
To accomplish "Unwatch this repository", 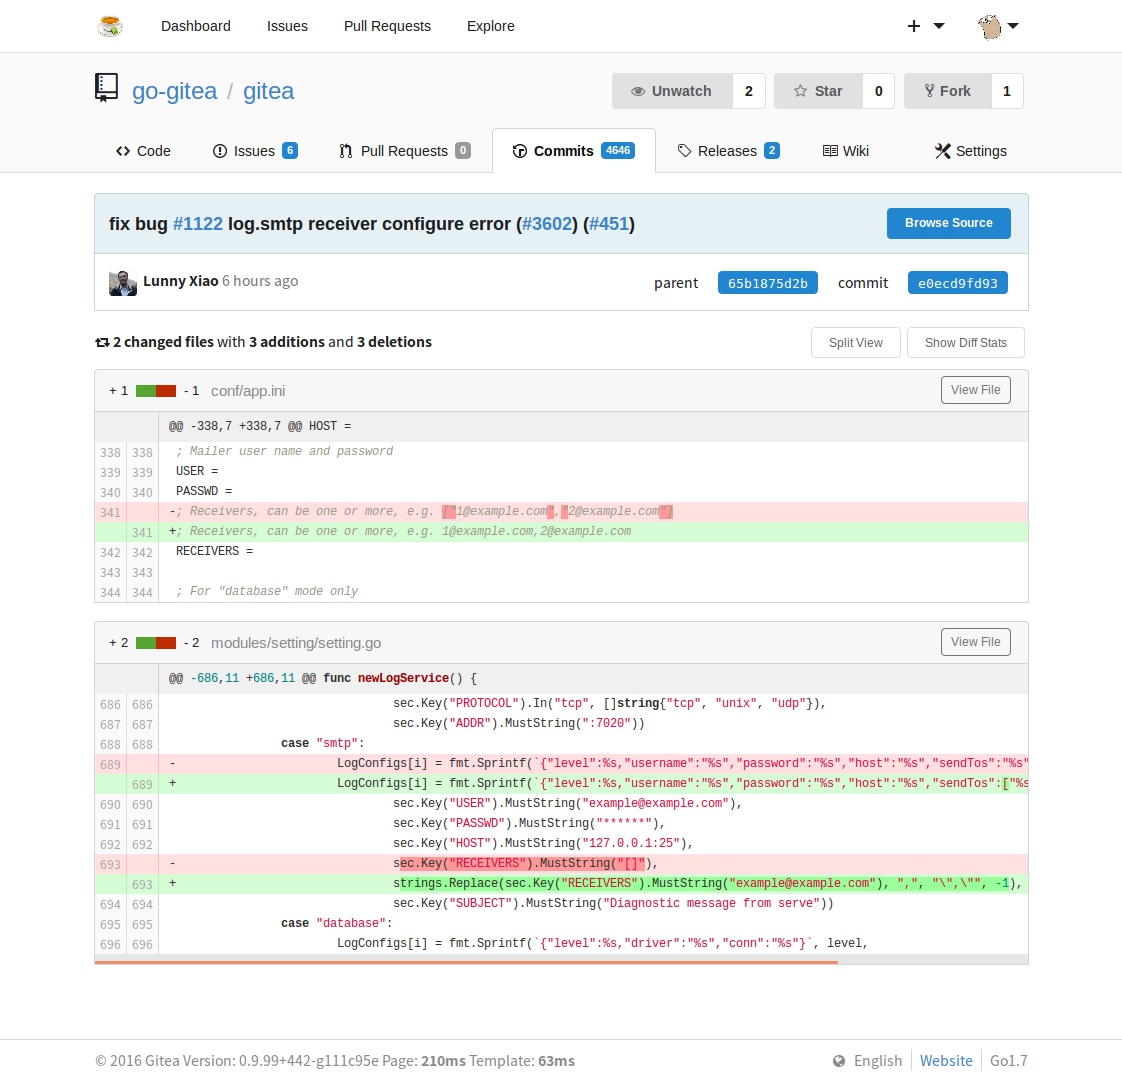I will (x=672, y=91).
